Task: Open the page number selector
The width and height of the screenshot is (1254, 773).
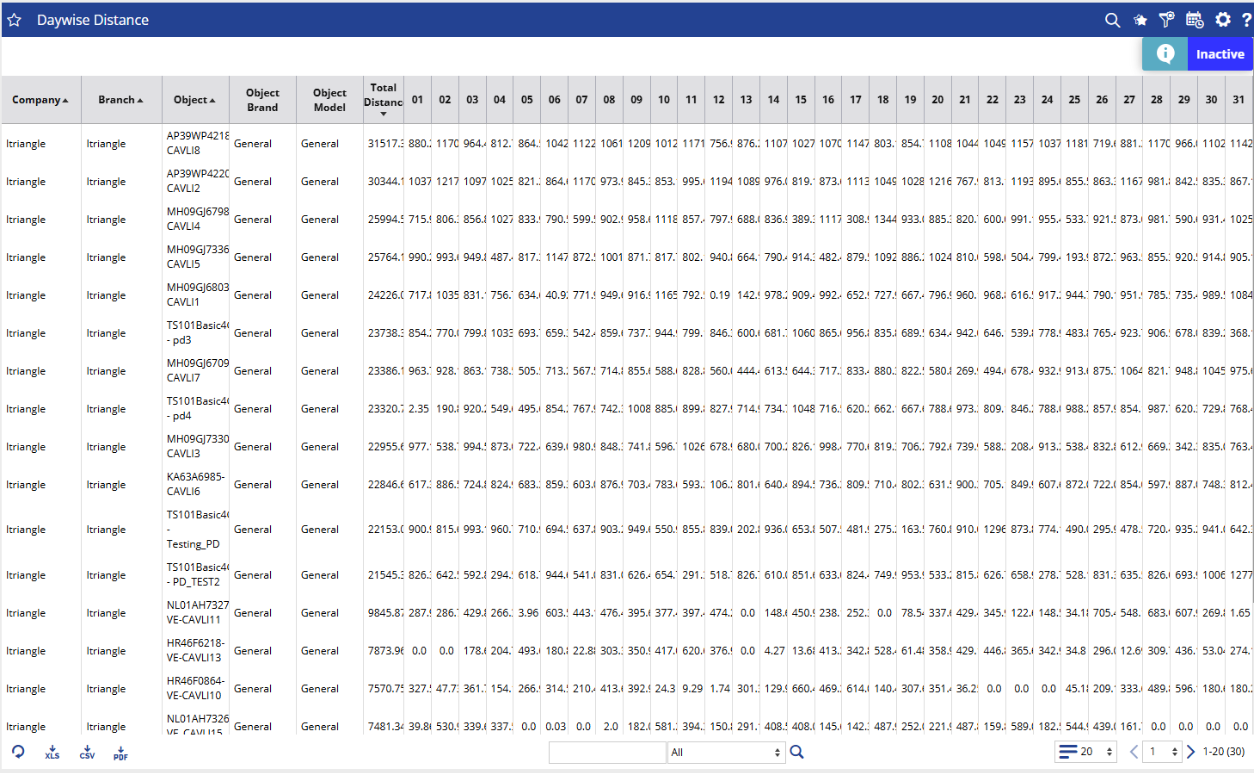Action: (x=1162, y=752)
